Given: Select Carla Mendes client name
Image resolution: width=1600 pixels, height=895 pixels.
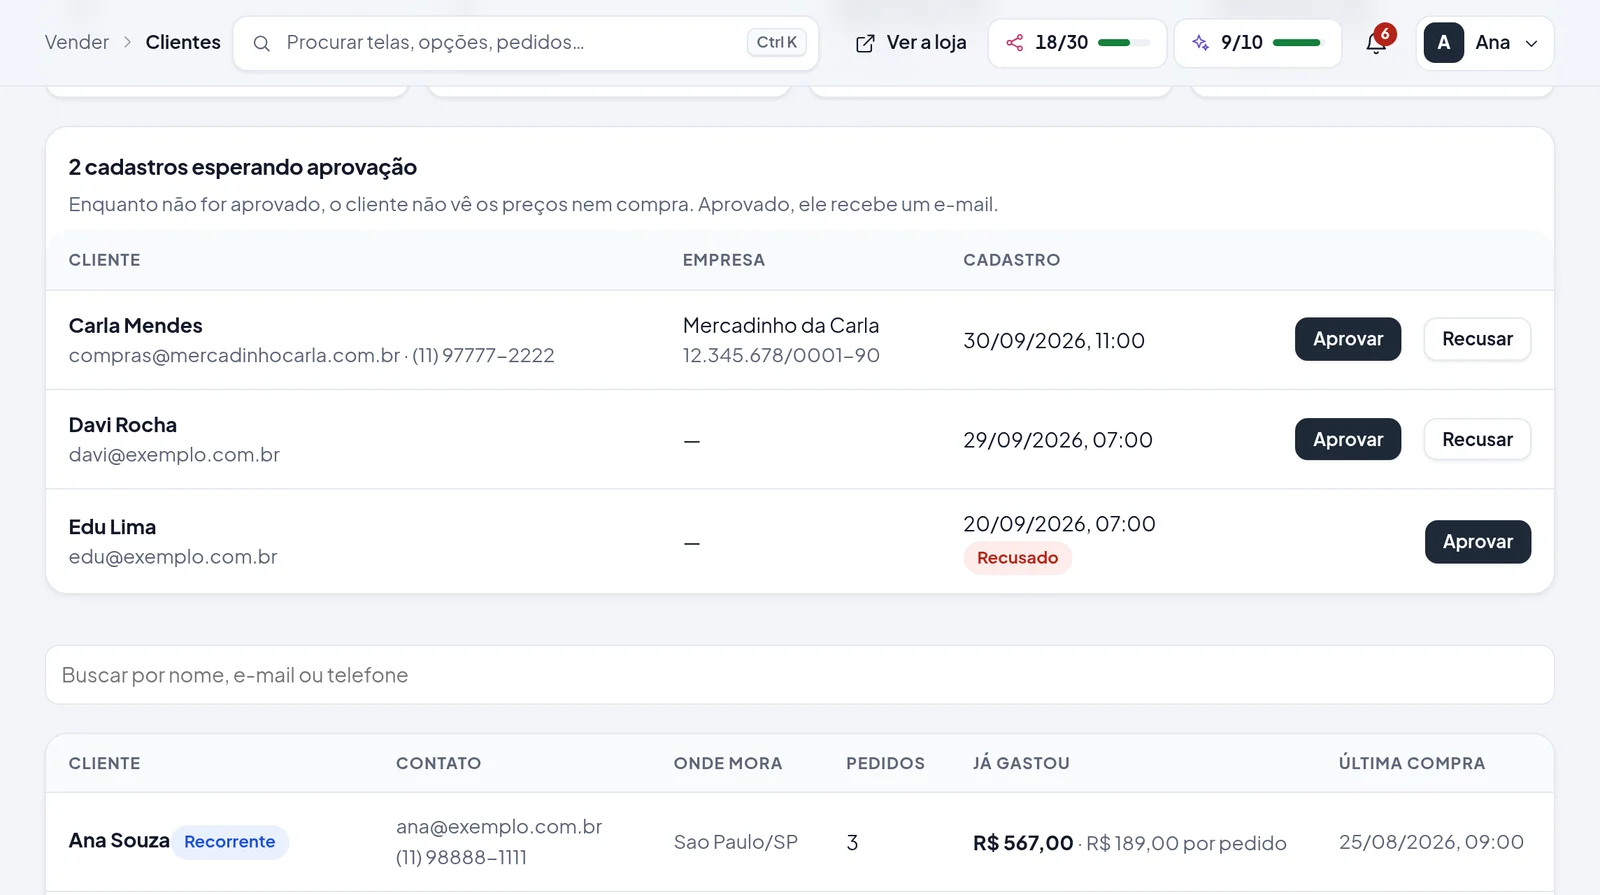Looking at the screenshot, I should click(x=135, y=326).
